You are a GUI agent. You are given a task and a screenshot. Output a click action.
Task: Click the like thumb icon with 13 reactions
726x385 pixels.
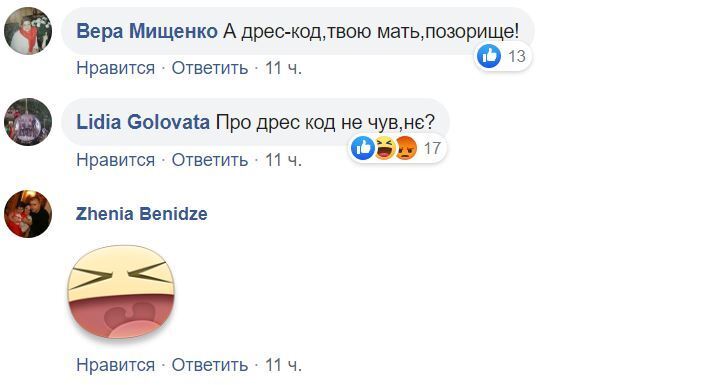click(489, 56)
